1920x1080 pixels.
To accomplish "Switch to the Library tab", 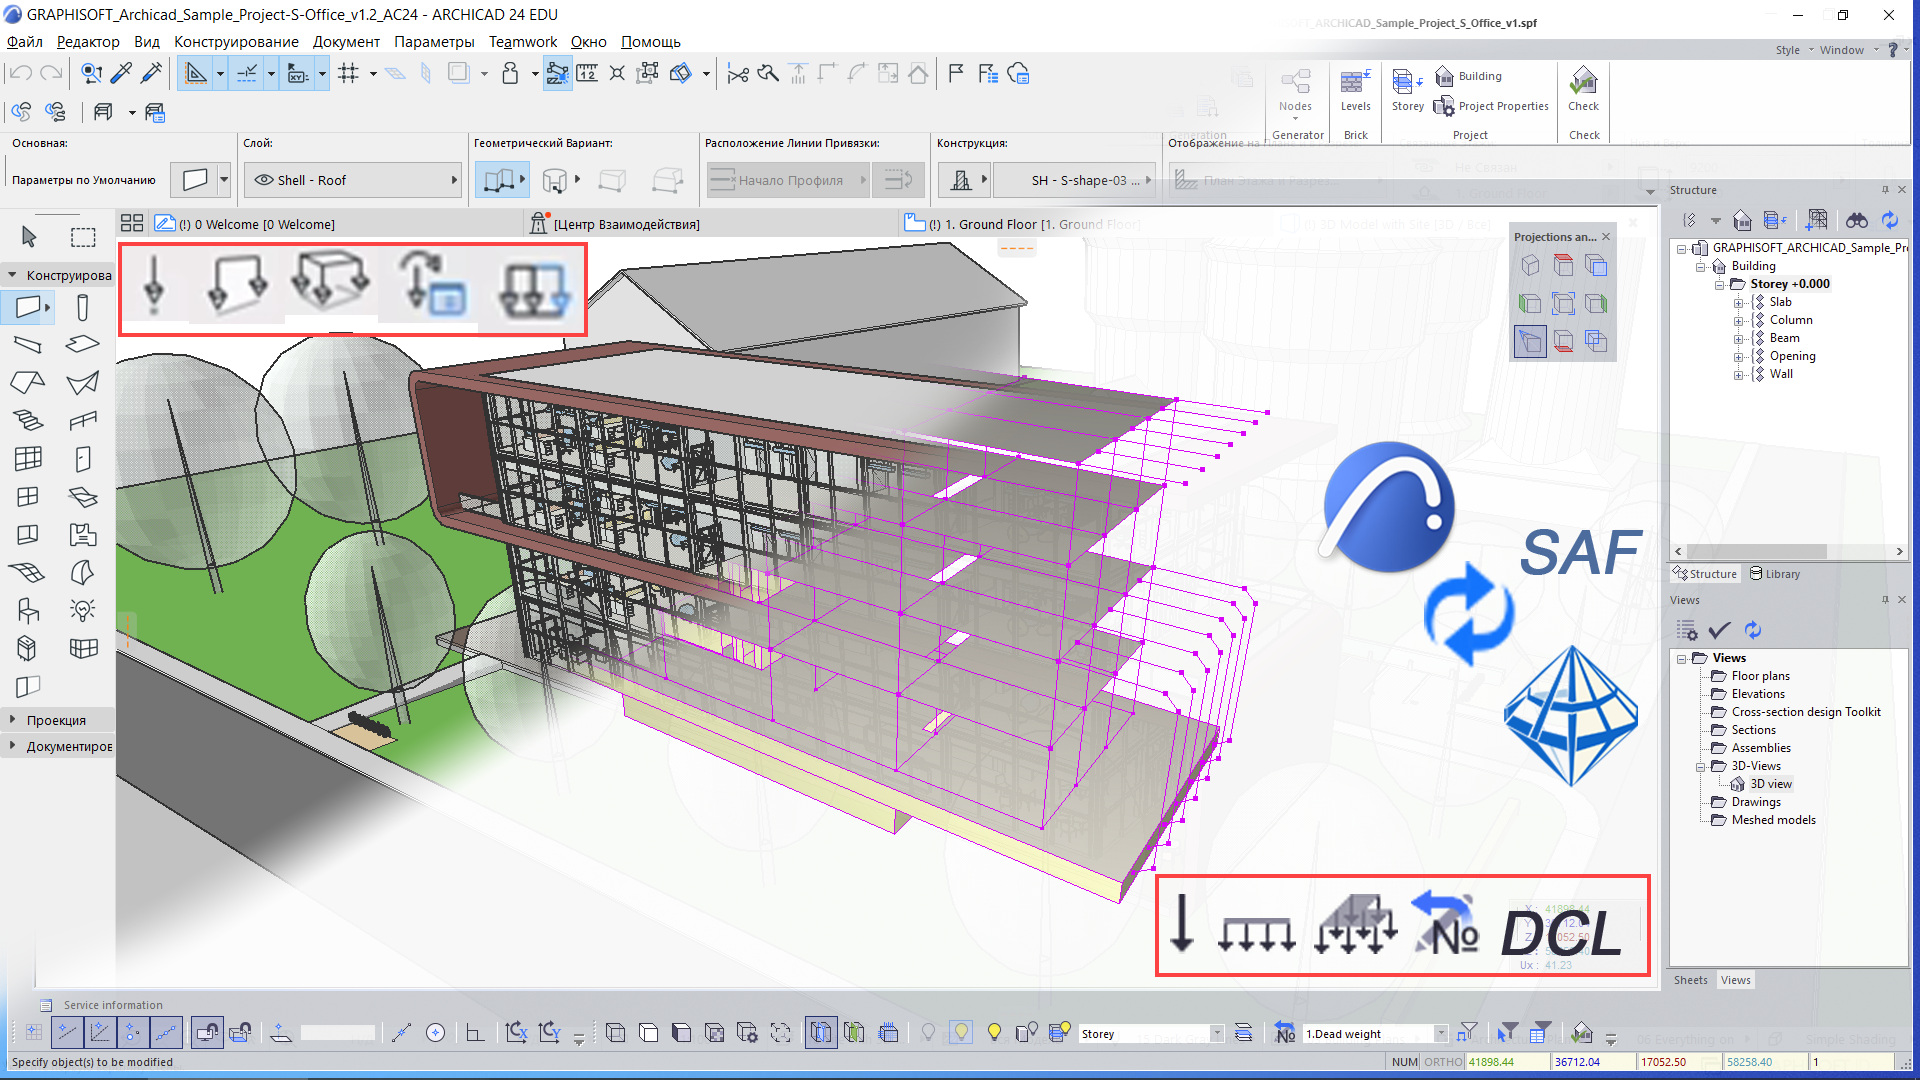I will tap(1775, 574).
